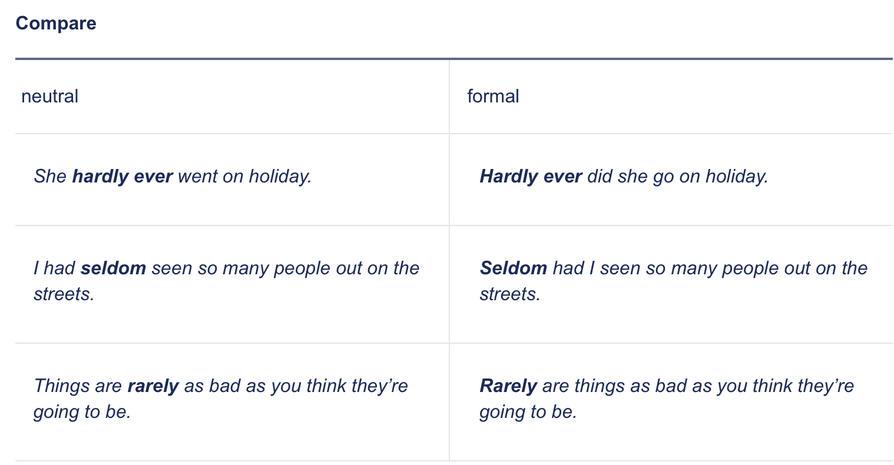The width and height of the screenshot is (894, 465).
Task: Click bold "hardly ever" in the neutral column
Action: pos(122,177)
